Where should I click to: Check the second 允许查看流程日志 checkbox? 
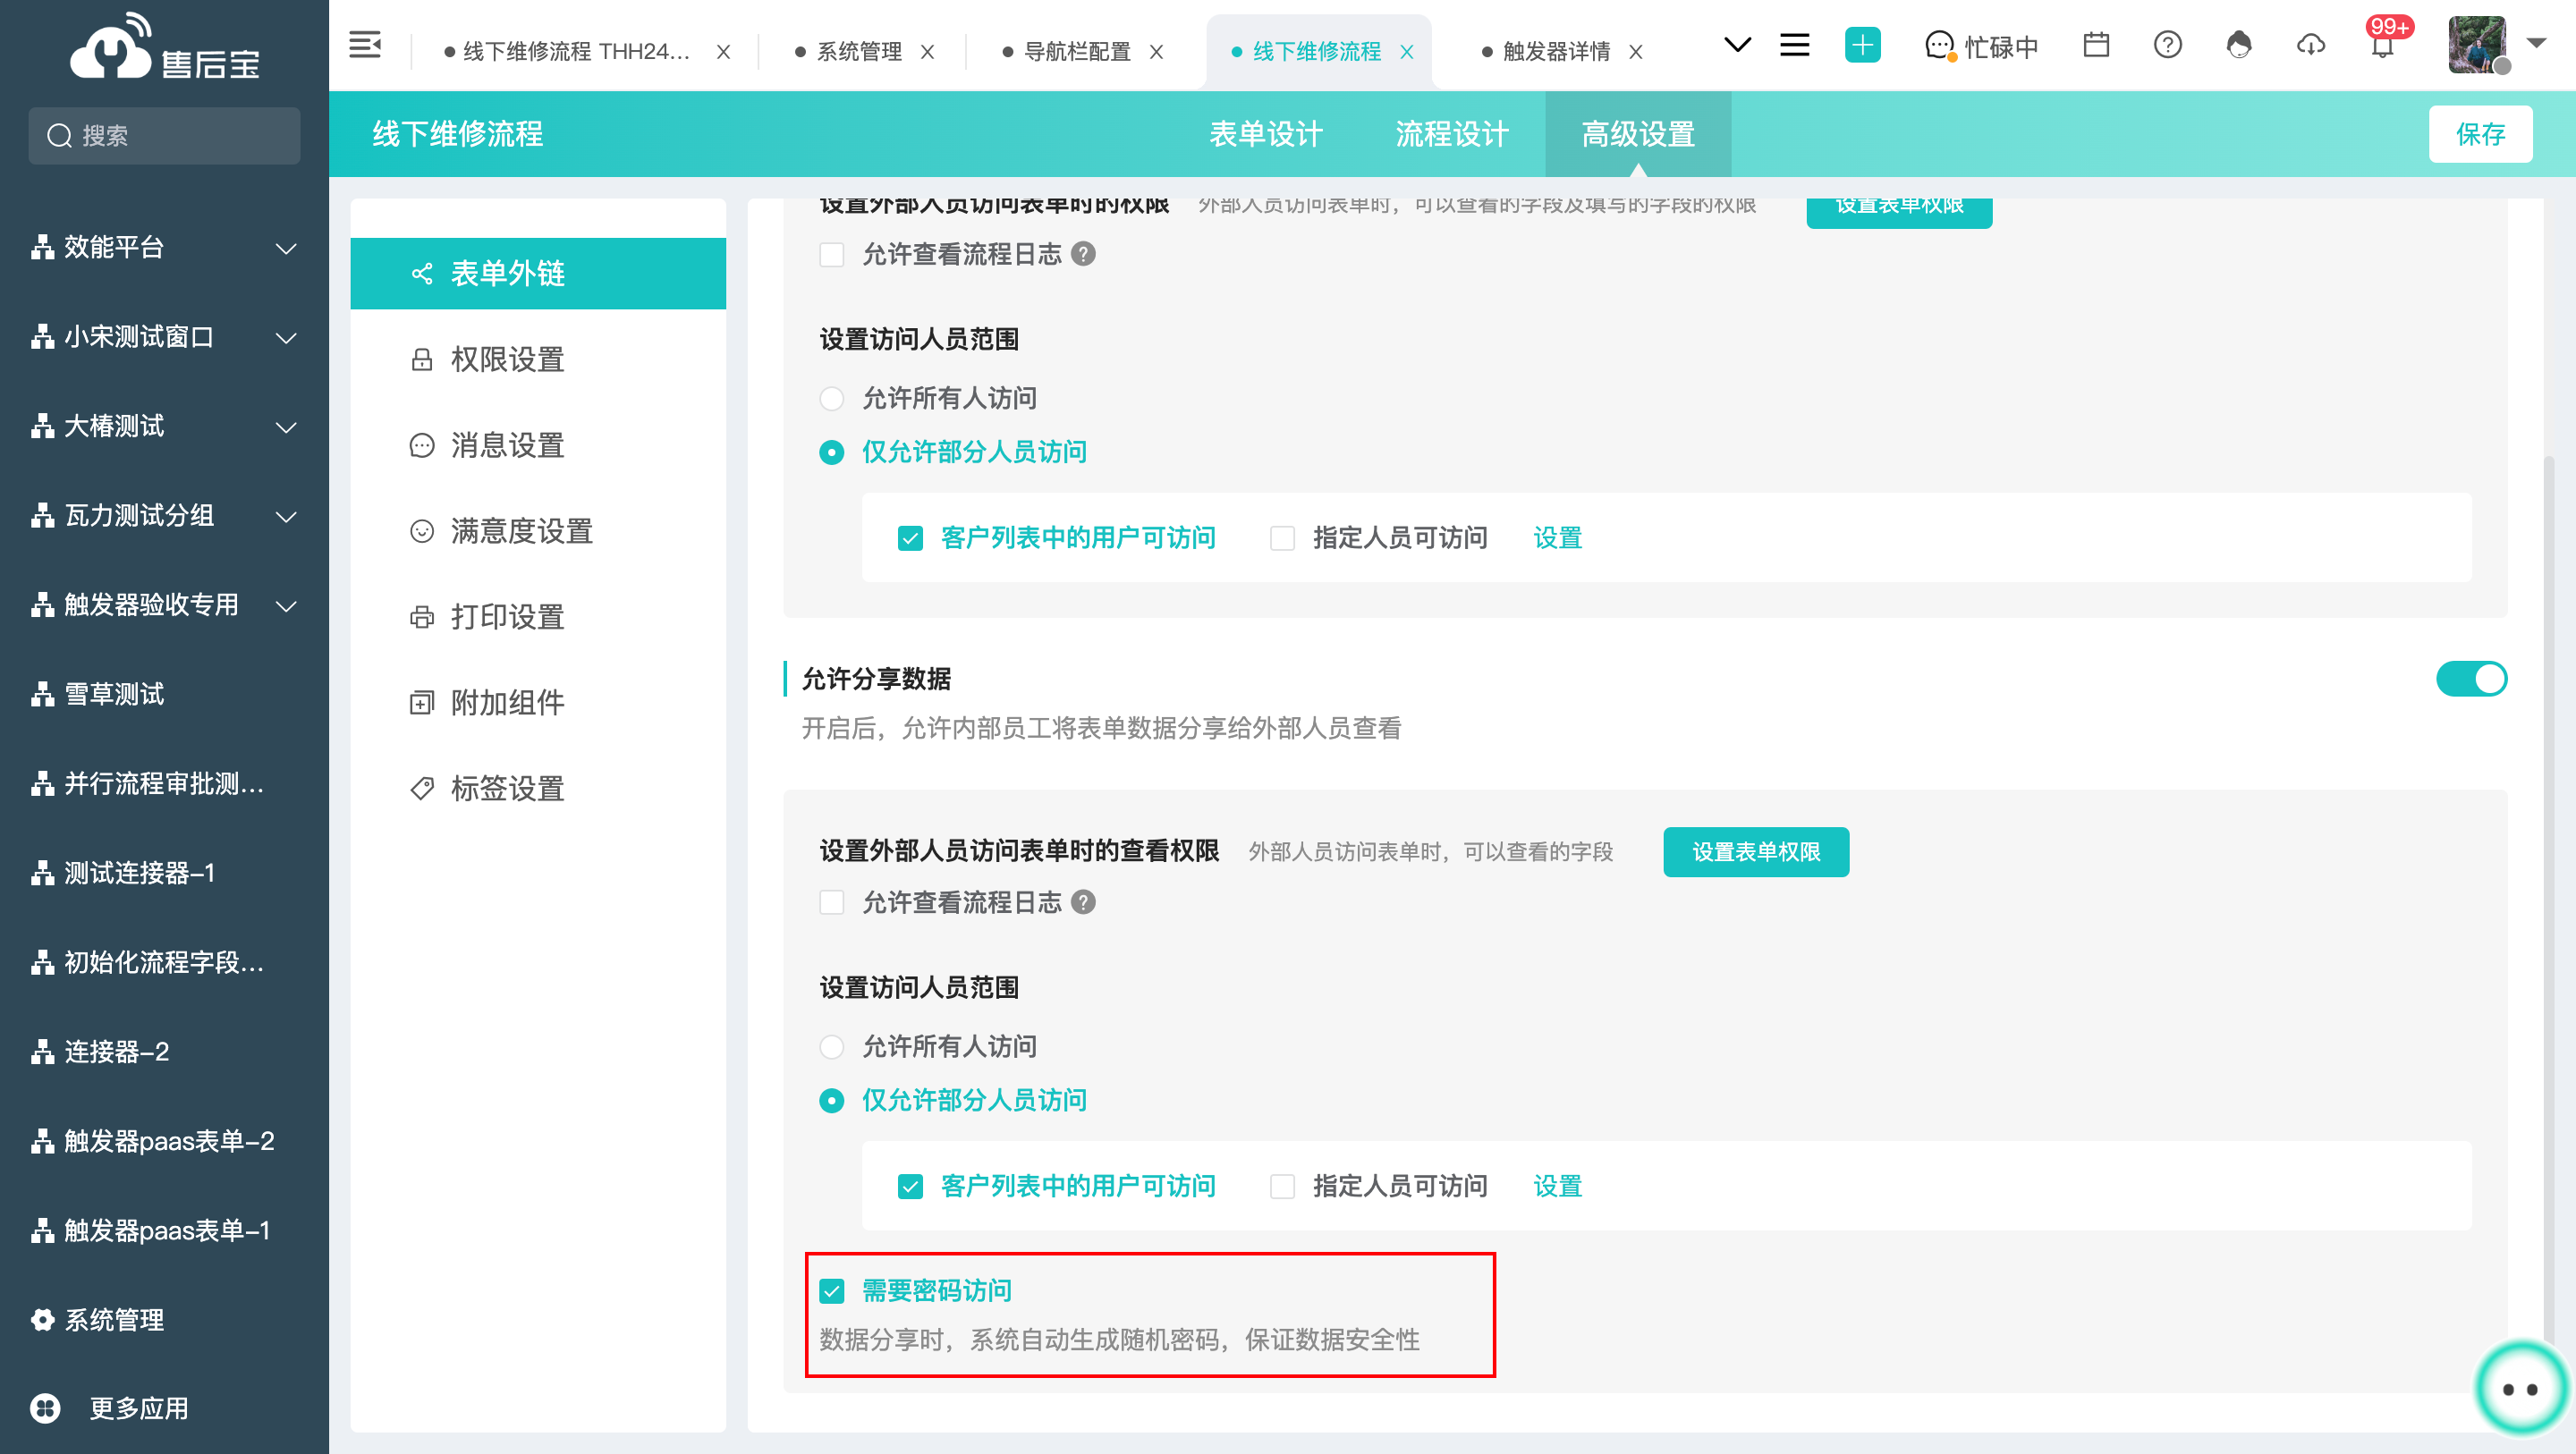(x=832, y=902)
